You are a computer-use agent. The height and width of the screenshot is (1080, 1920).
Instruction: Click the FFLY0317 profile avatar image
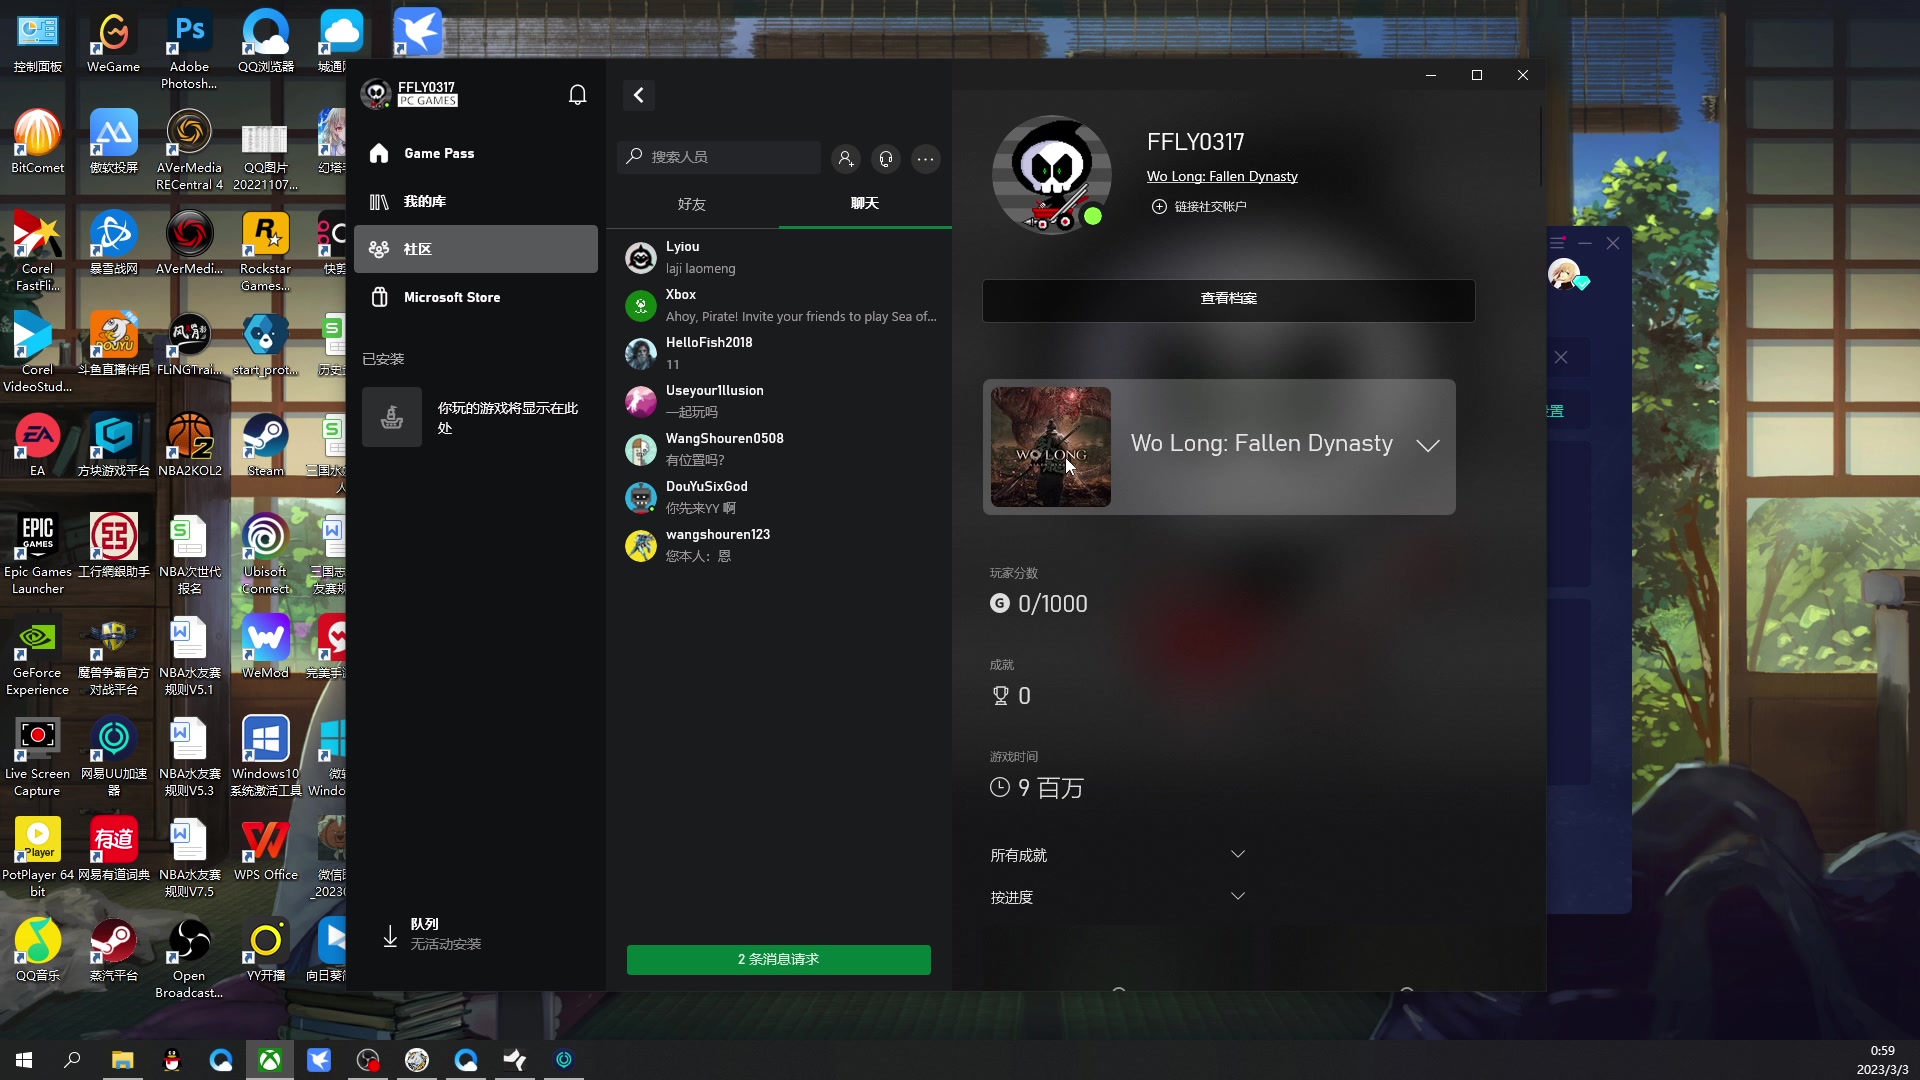[1051, 174]
